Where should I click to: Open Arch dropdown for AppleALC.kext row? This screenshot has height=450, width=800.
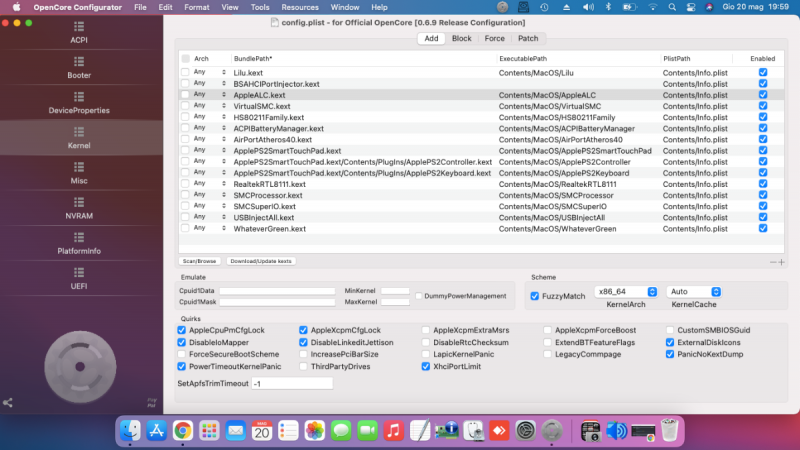(x=208, y=95)
